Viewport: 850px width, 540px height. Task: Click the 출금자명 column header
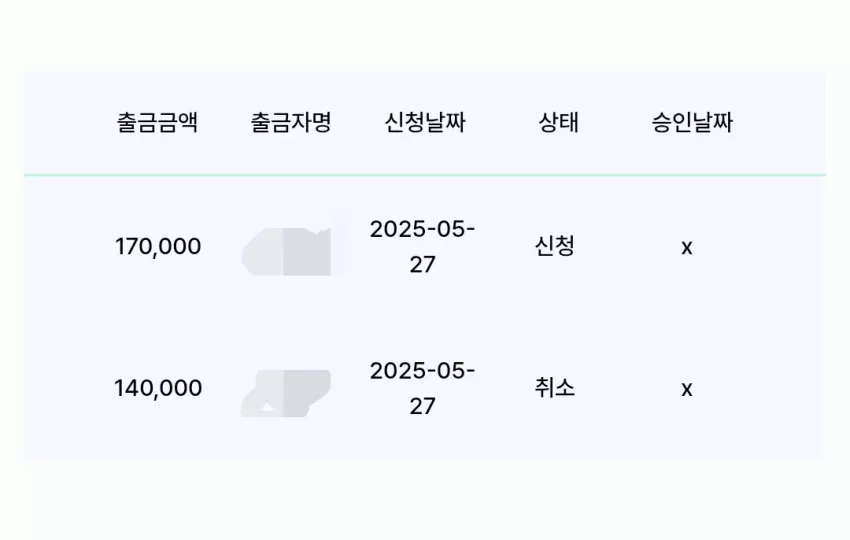(x=291, y=122)
